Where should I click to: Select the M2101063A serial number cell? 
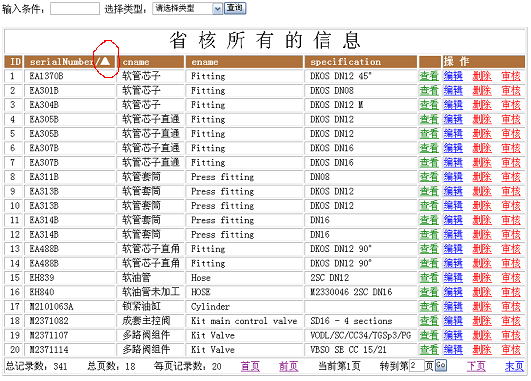(70, 306)
